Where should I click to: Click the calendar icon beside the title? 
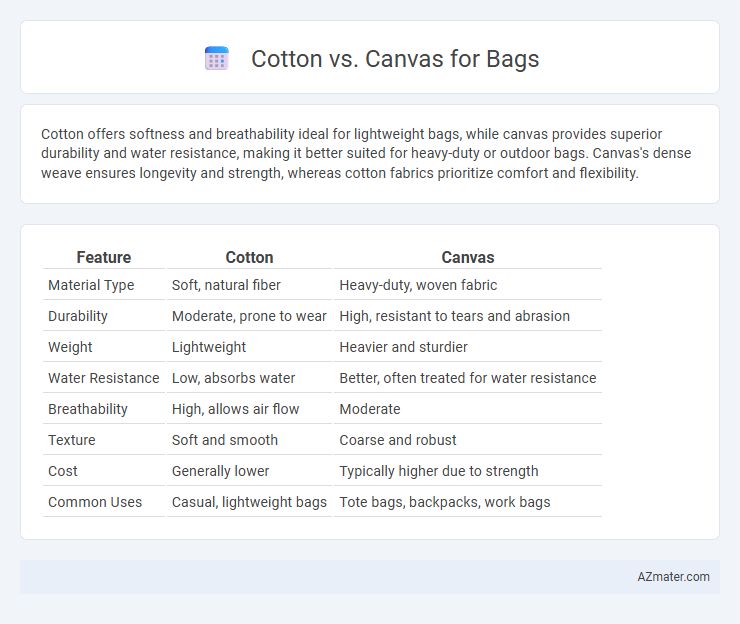coord(217,59)
